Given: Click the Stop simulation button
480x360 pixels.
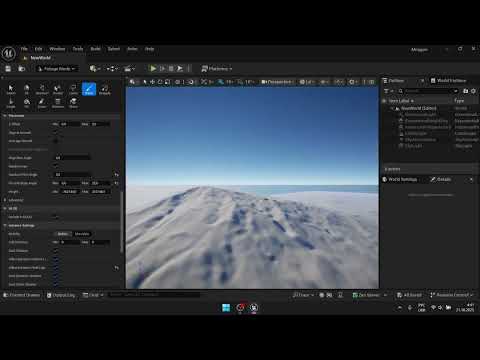Looking at the screenshot, I should point(171,68).
